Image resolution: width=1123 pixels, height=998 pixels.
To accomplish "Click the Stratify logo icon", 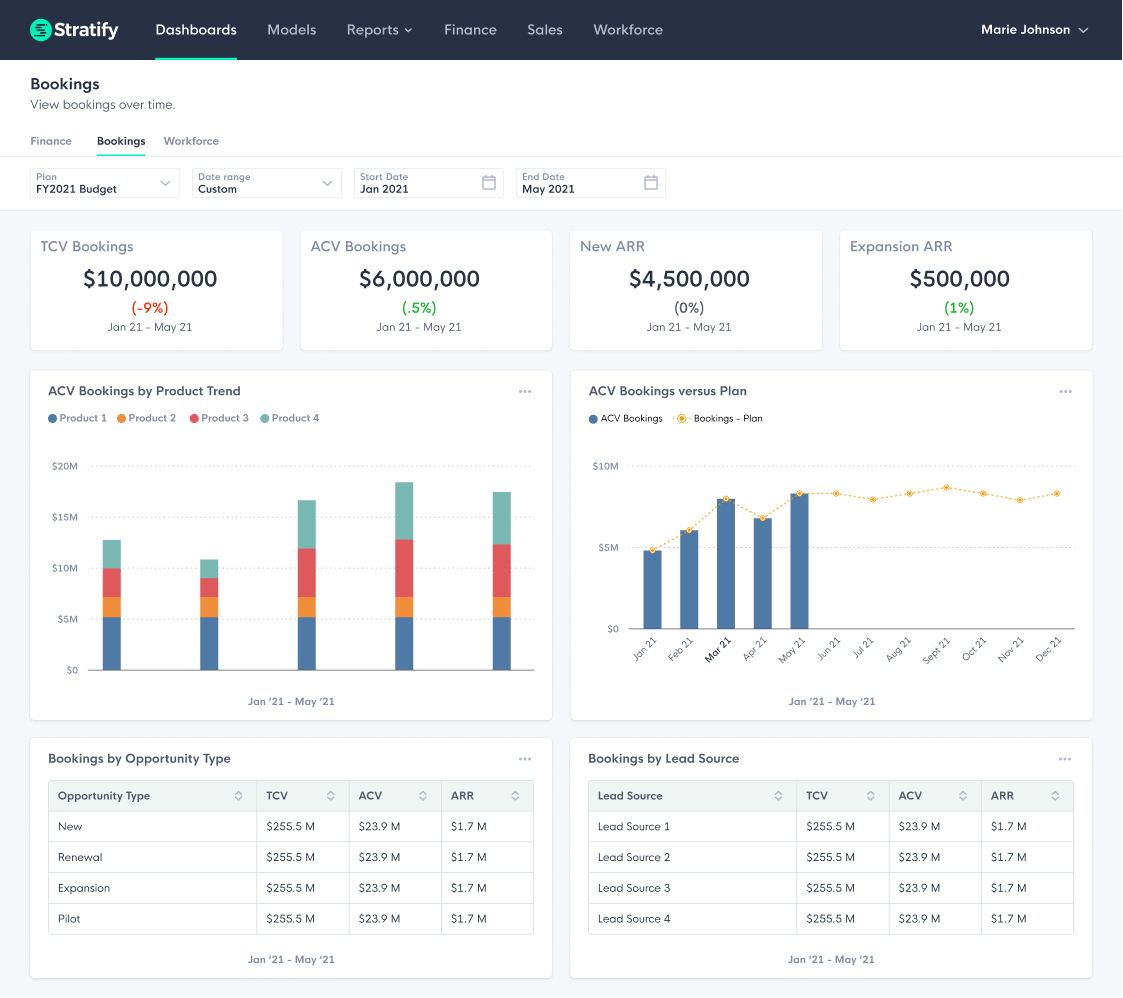I will 40,30.
